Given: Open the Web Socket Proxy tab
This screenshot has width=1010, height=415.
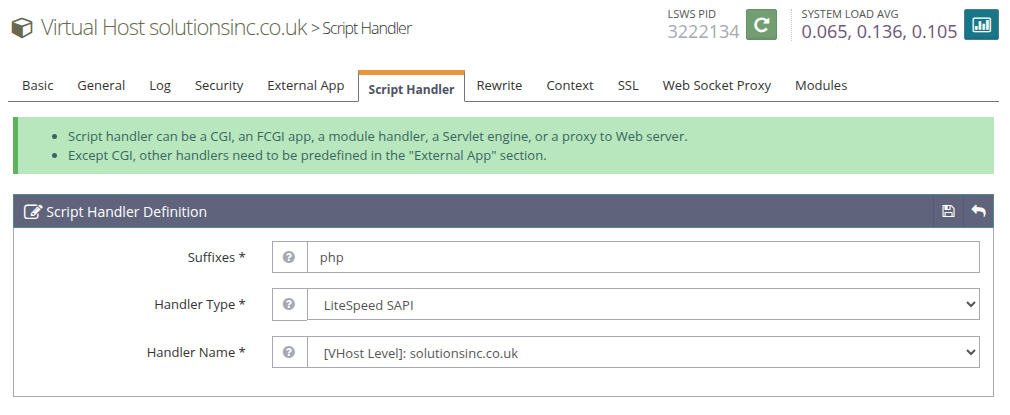Looking at the screenshot, I should (x=716, y=86).
